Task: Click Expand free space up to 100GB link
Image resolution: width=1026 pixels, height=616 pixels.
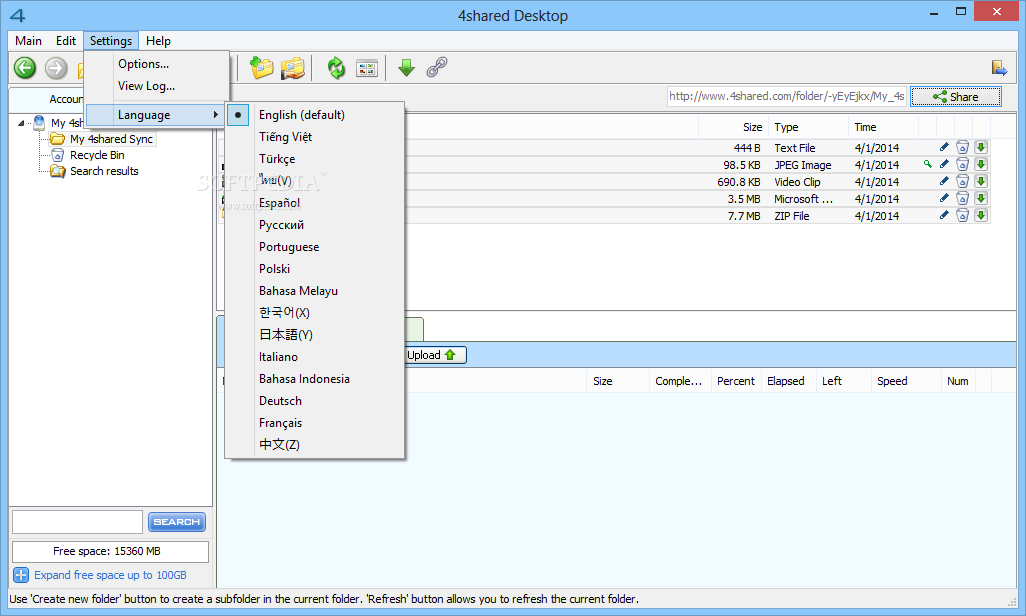Action: [x=110, y=575]
